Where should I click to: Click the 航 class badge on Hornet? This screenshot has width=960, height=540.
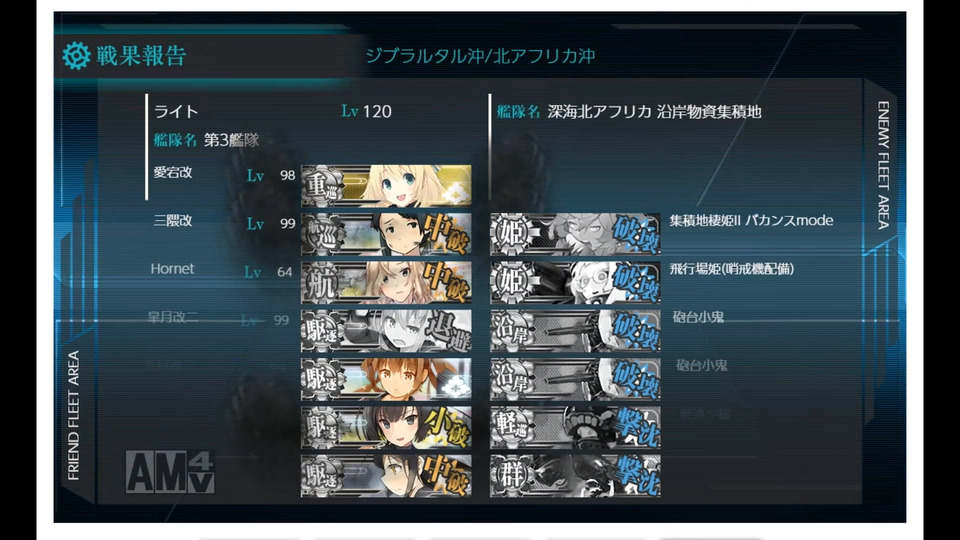pos(322,282)
